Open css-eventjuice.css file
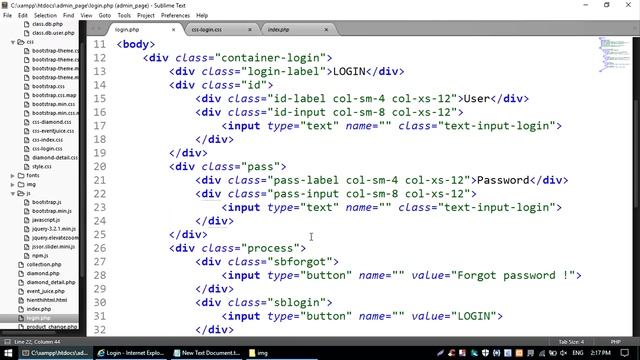 click(x=53, y=131)
